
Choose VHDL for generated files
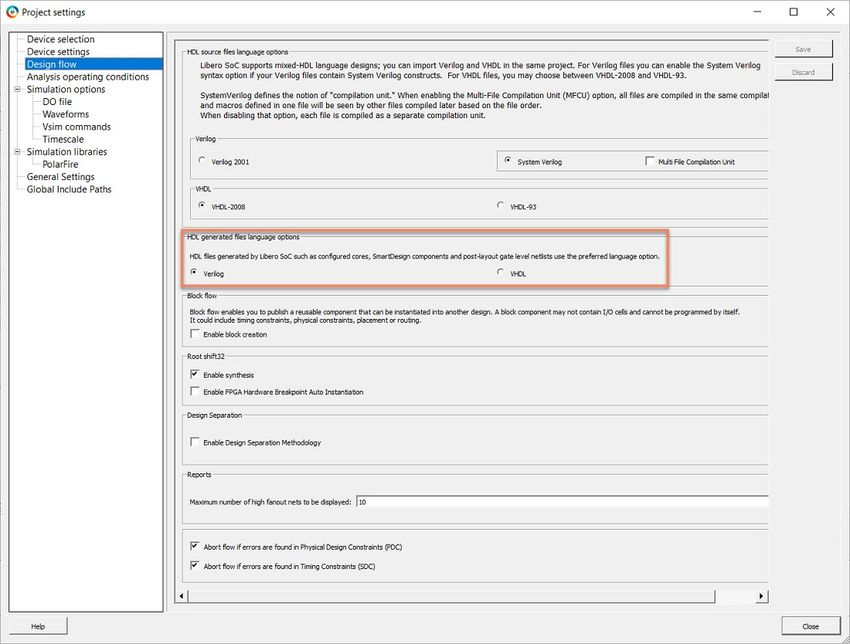coord(500,273)
